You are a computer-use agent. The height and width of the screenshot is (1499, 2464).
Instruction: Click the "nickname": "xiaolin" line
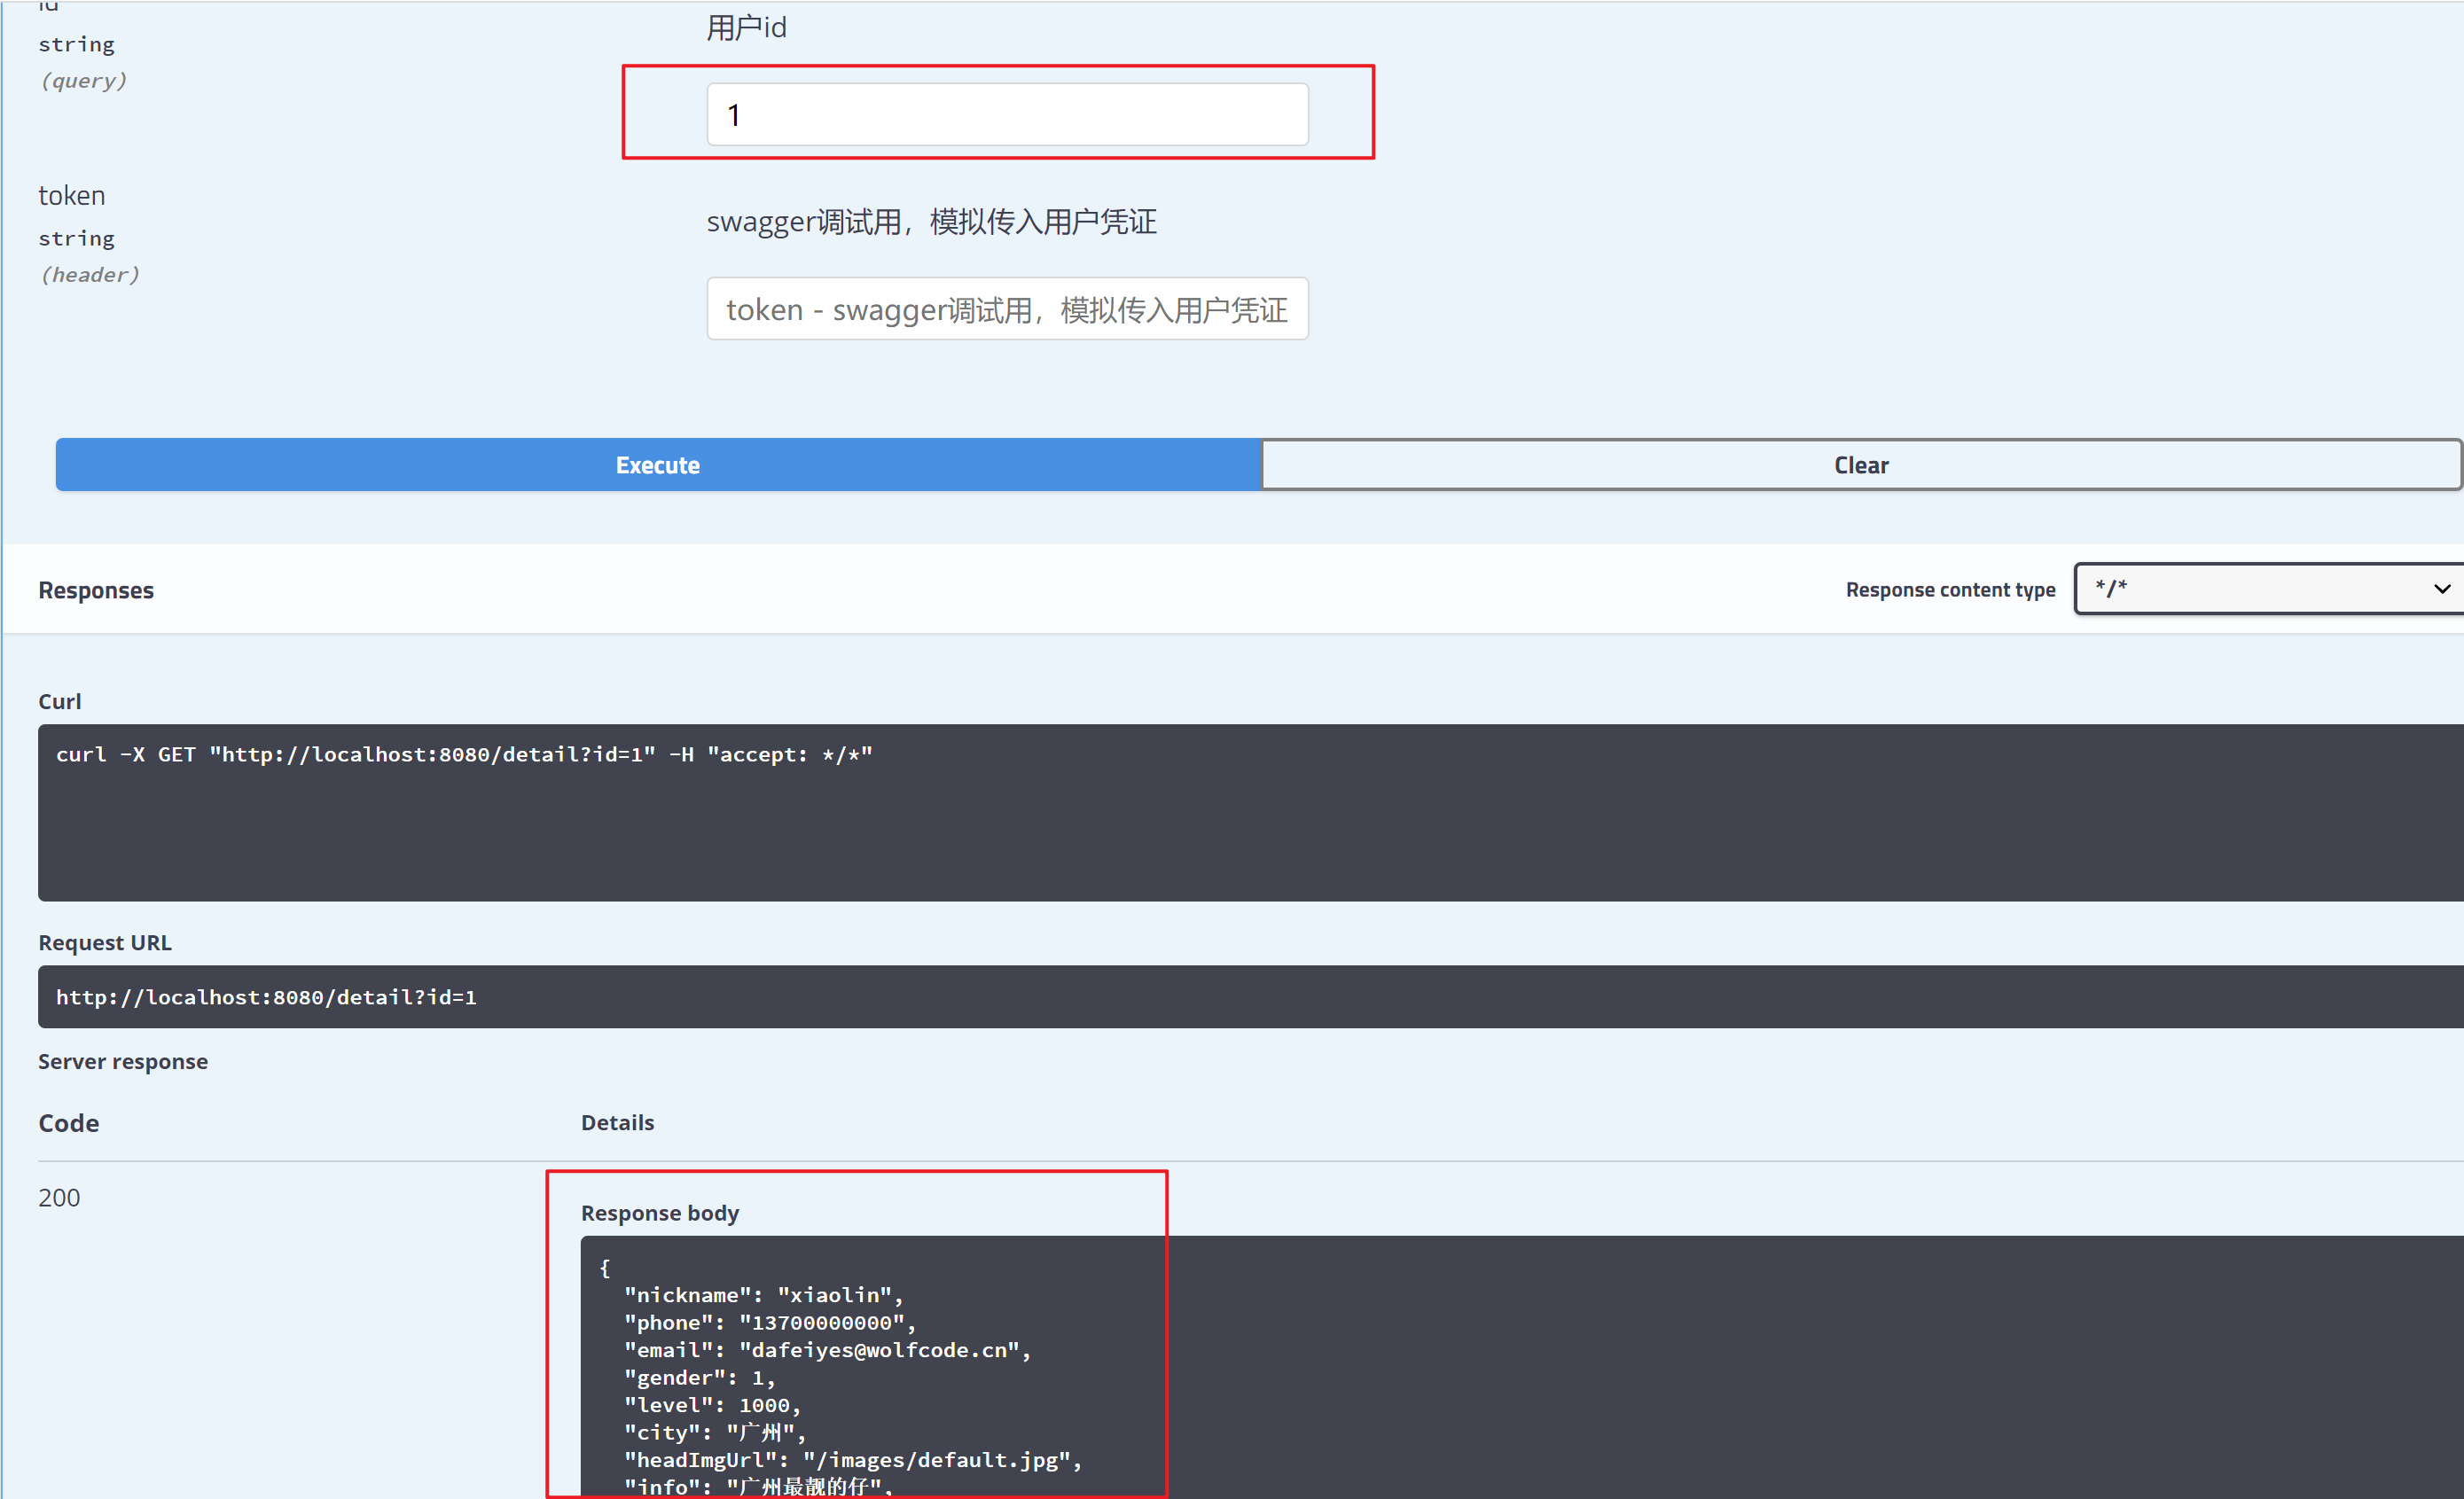click(764, 1295)
